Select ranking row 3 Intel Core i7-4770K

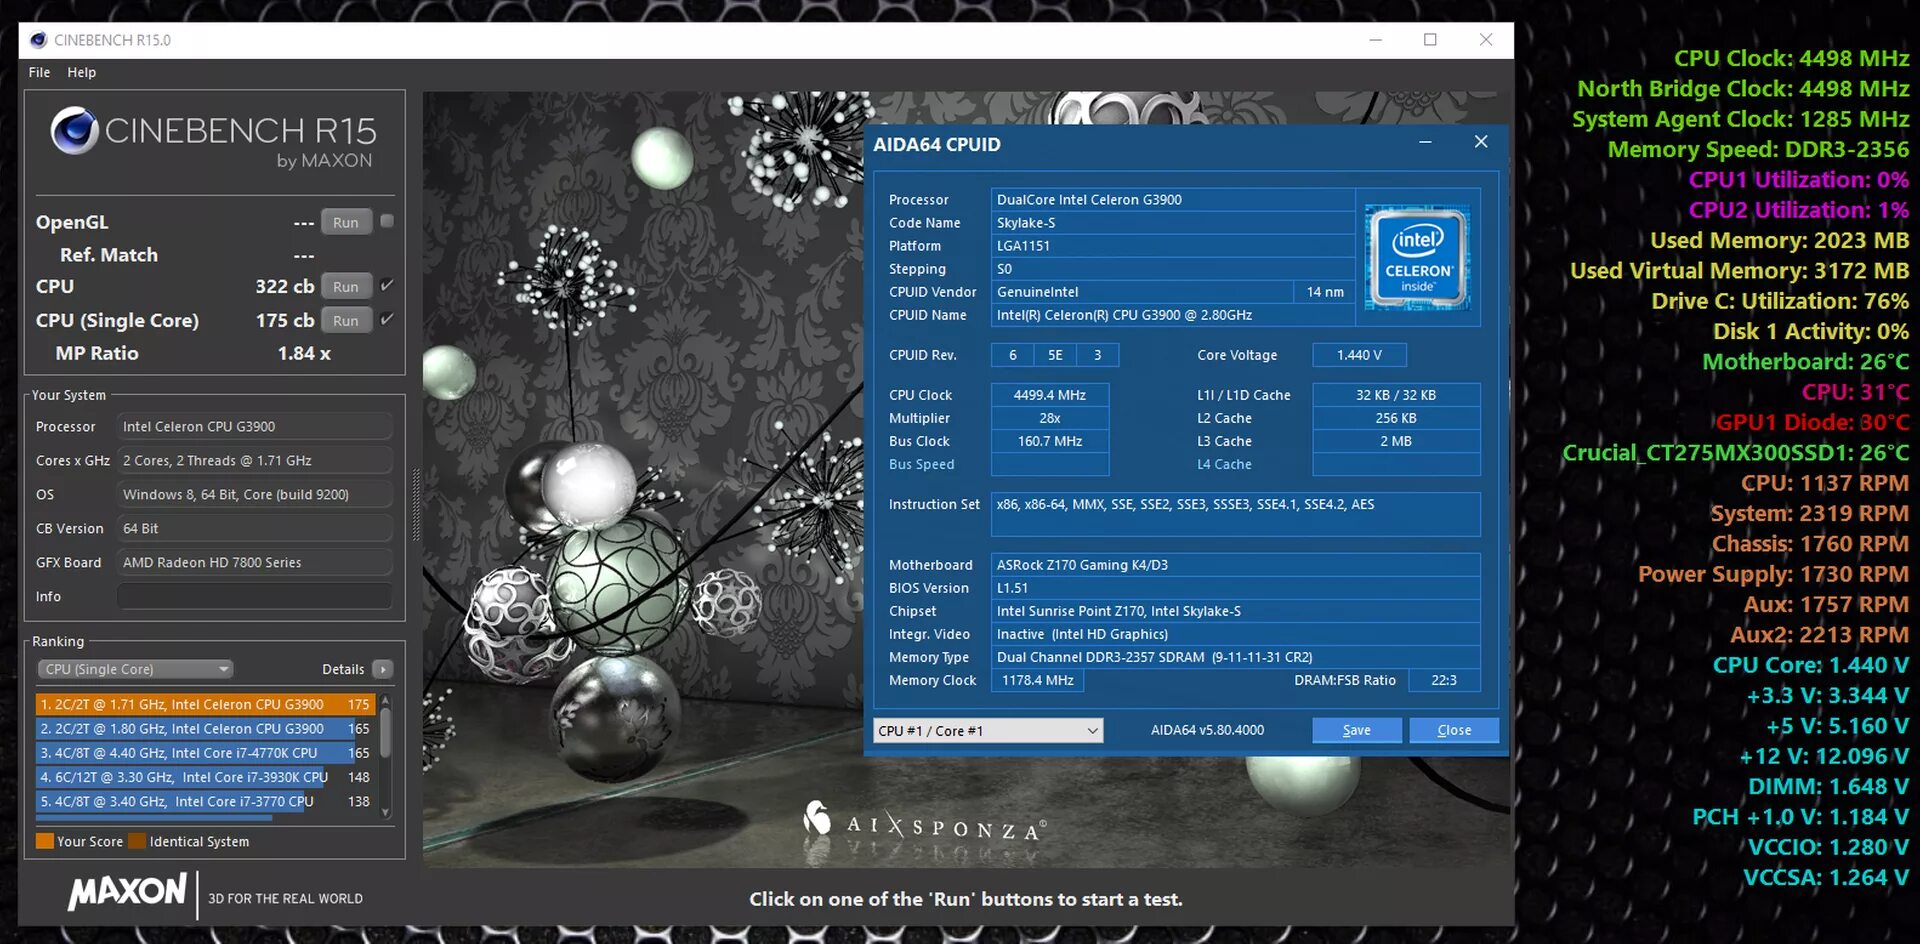[x=206, y=753]
